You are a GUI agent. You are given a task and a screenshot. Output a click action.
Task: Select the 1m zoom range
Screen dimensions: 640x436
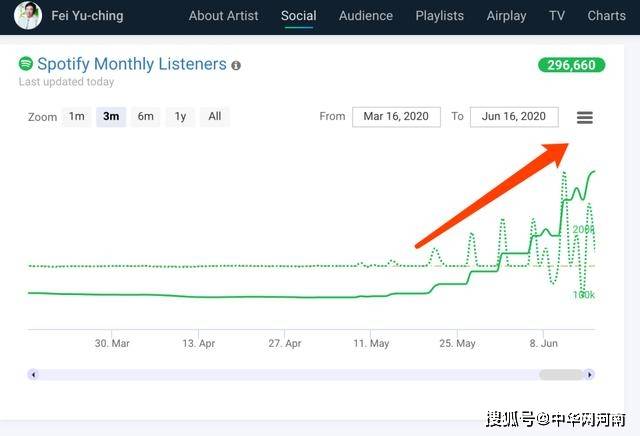[76, 117]
